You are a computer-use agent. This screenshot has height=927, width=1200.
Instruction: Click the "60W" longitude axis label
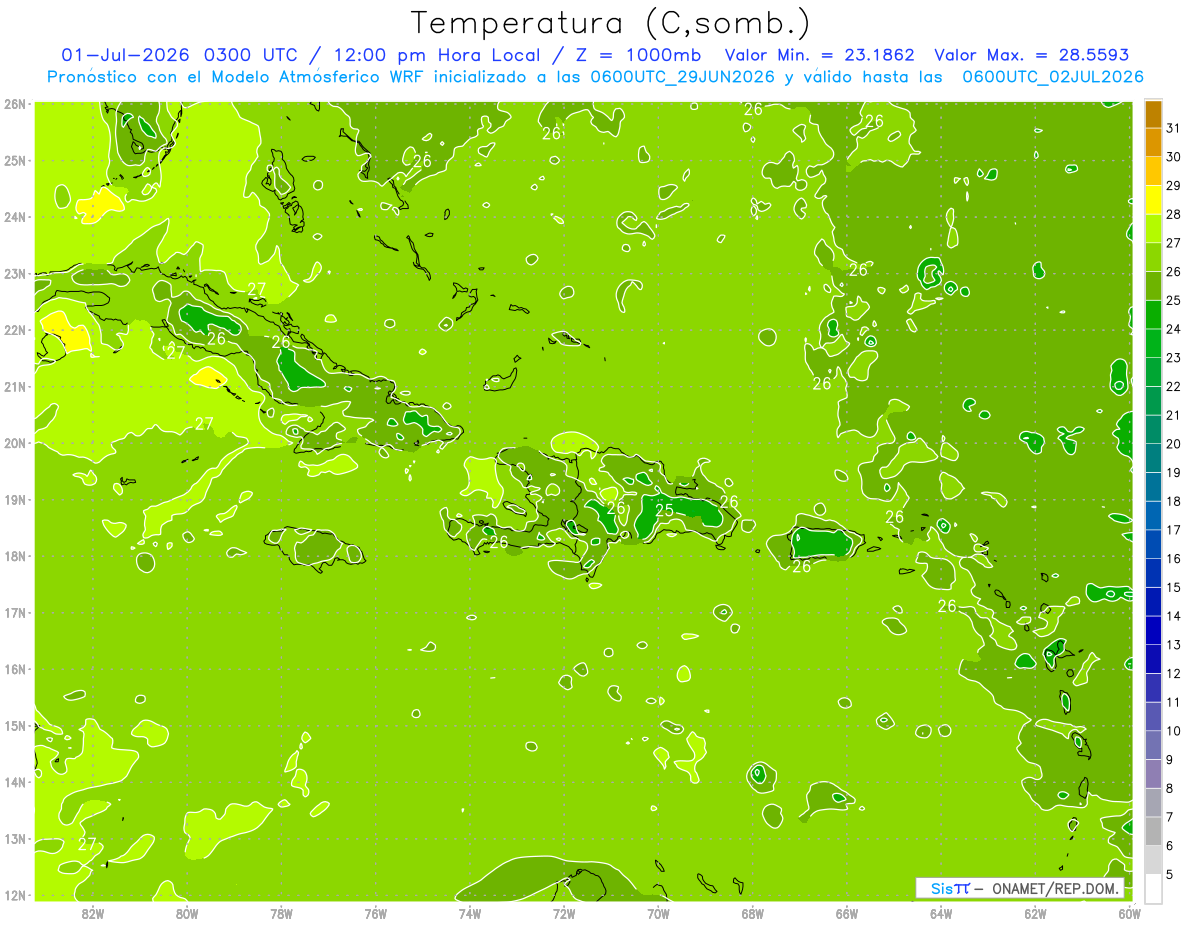pos(1129,912)
